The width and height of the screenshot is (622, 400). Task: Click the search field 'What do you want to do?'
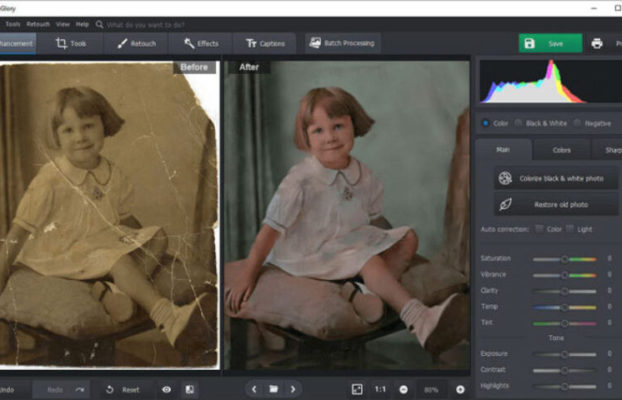point(146,25)
